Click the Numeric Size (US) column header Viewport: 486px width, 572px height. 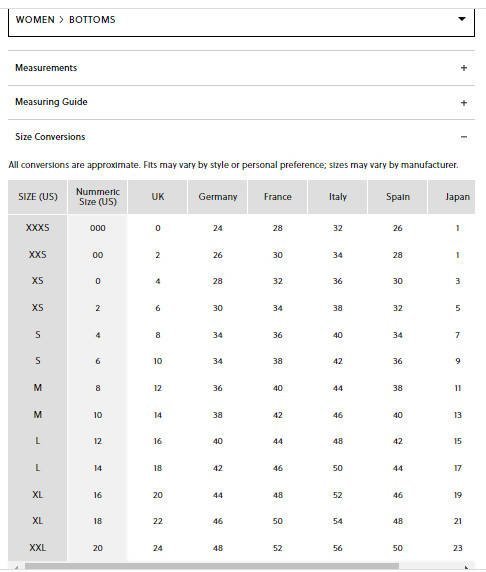click(x=97, y=197)
